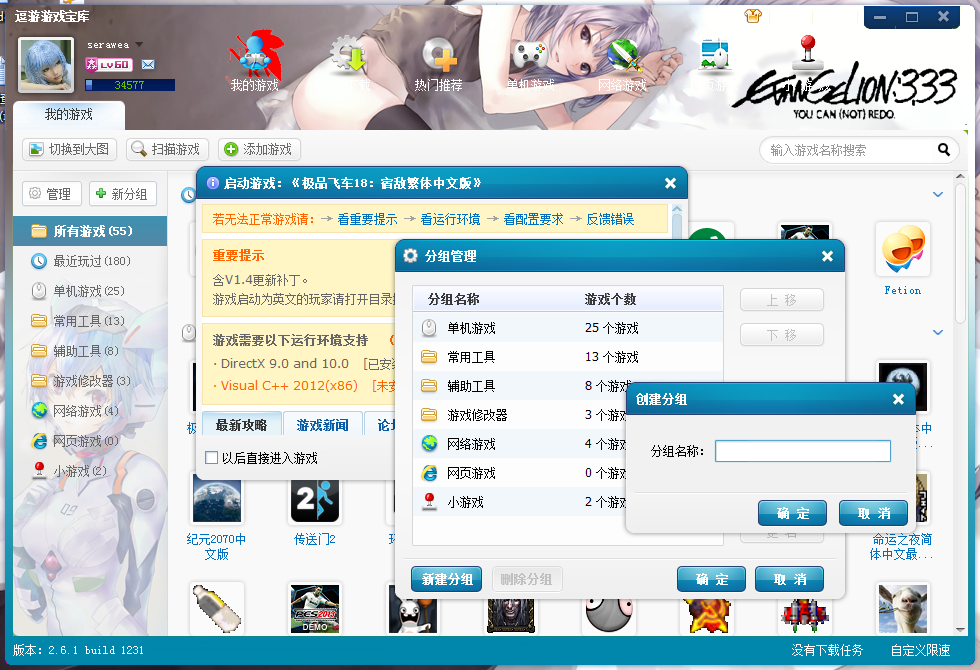Select 常用工具 row in 分组管理 list
The image size is (980, 670).
click(x=568, y=357)
